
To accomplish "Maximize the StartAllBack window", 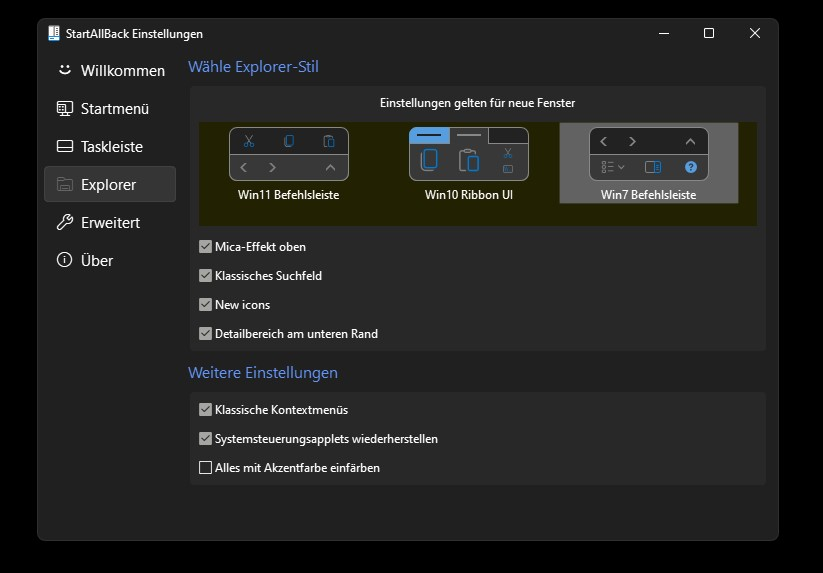I will (709, 33).
